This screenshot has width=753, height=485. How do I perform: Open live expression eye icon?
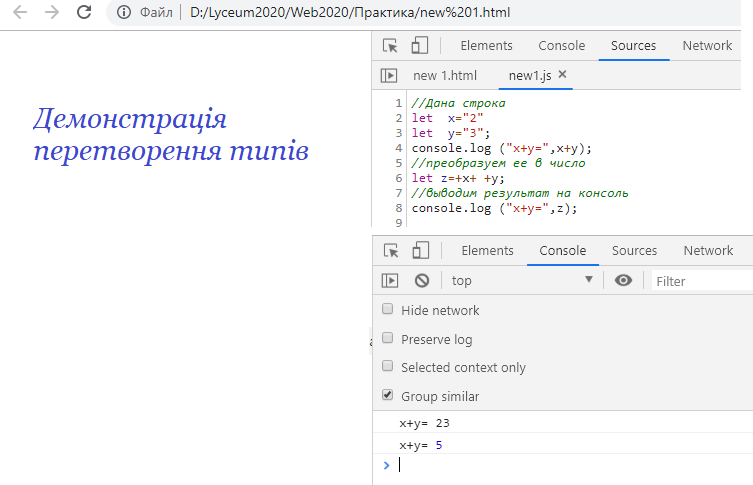(x=624, y=281)
